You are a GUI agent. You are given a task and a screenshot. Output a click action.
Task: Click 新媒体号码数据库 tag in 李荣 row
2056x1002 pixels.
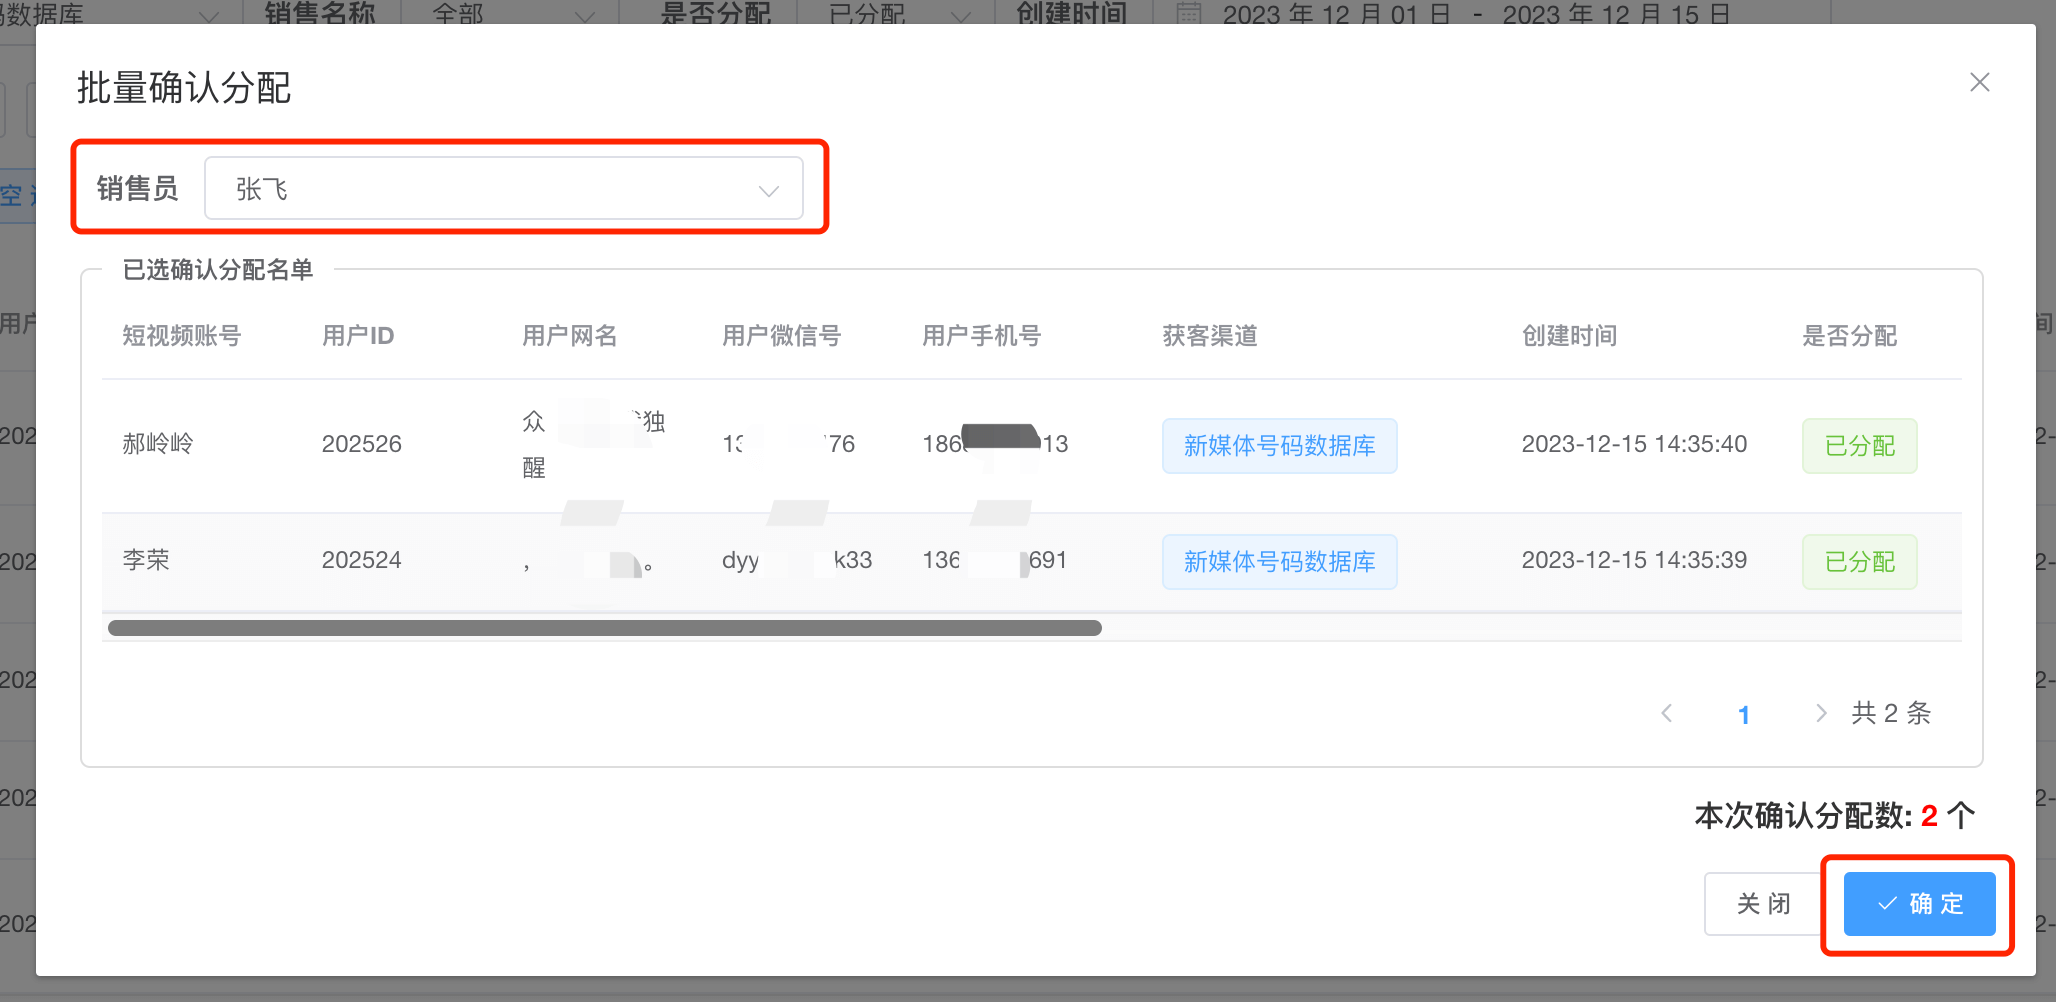pos(1279,562)
